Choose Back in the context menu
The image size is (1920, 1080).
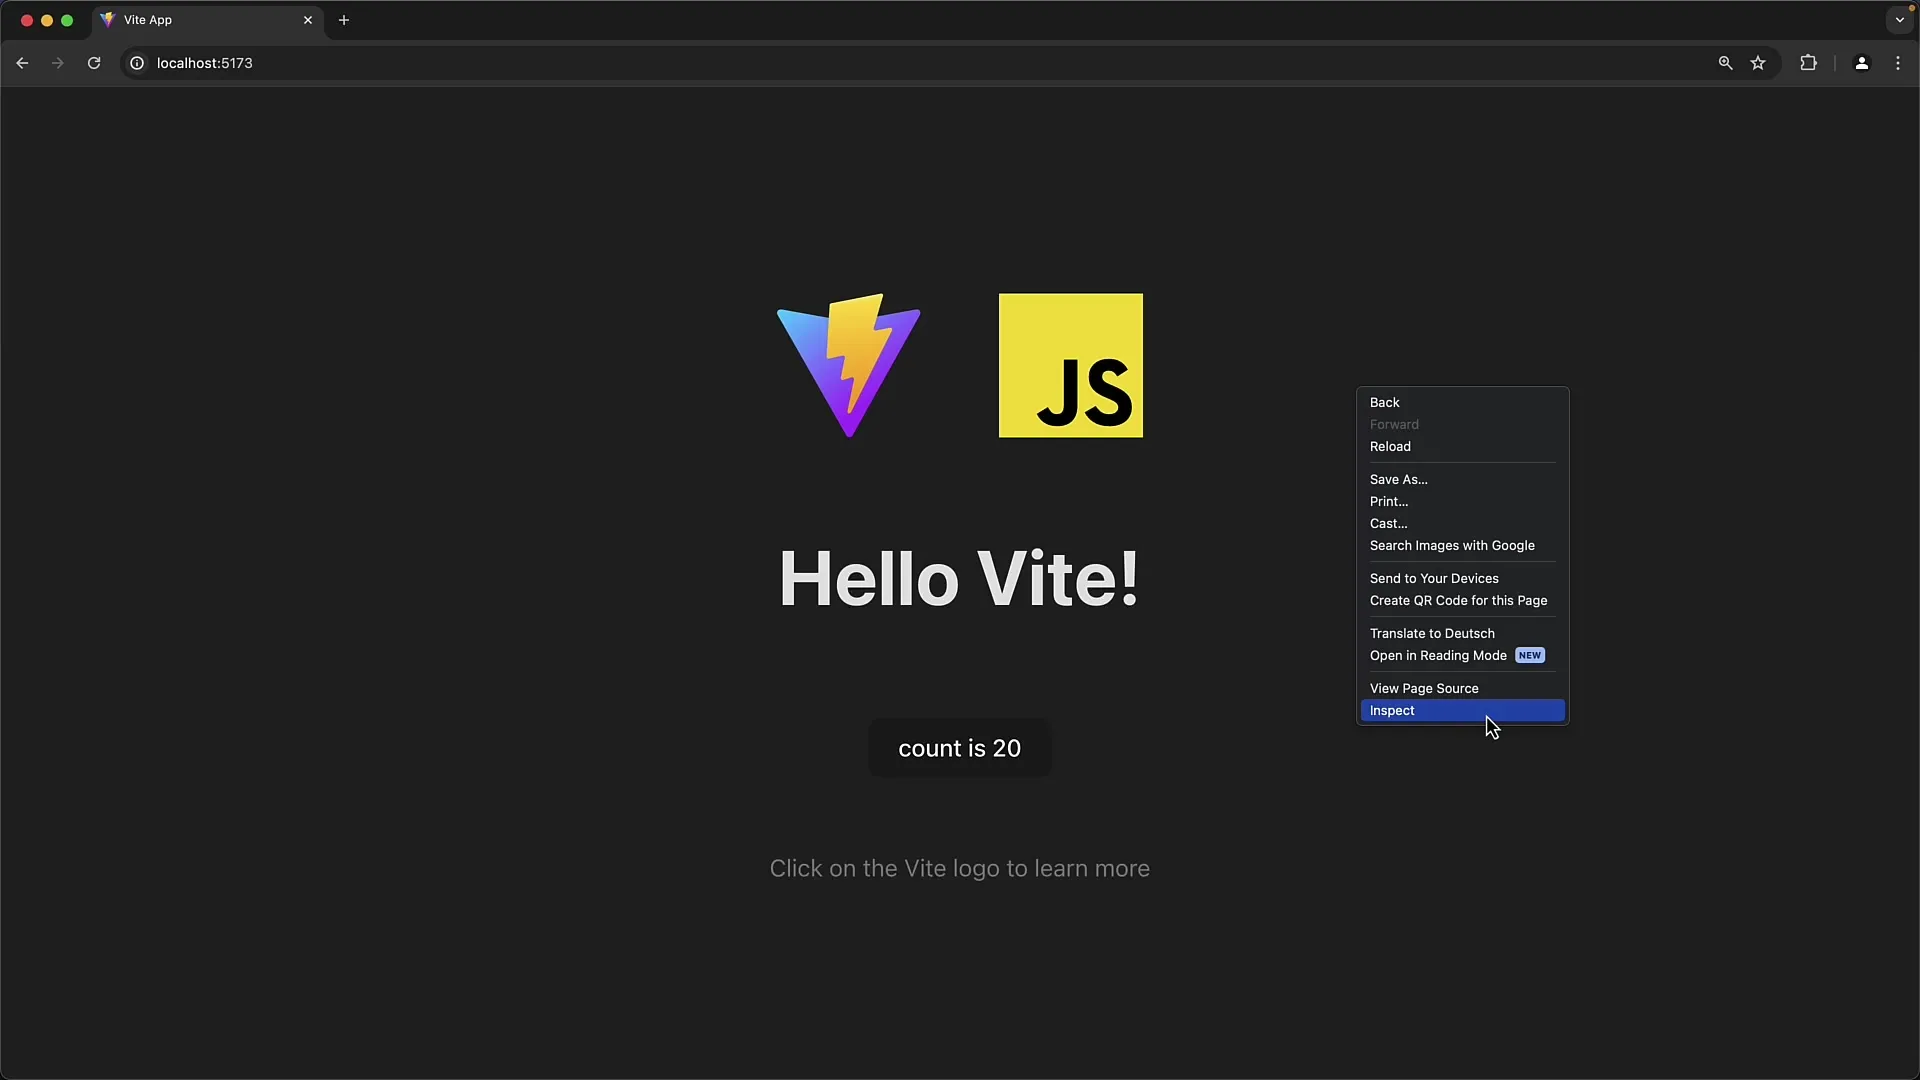point(1462,402)
